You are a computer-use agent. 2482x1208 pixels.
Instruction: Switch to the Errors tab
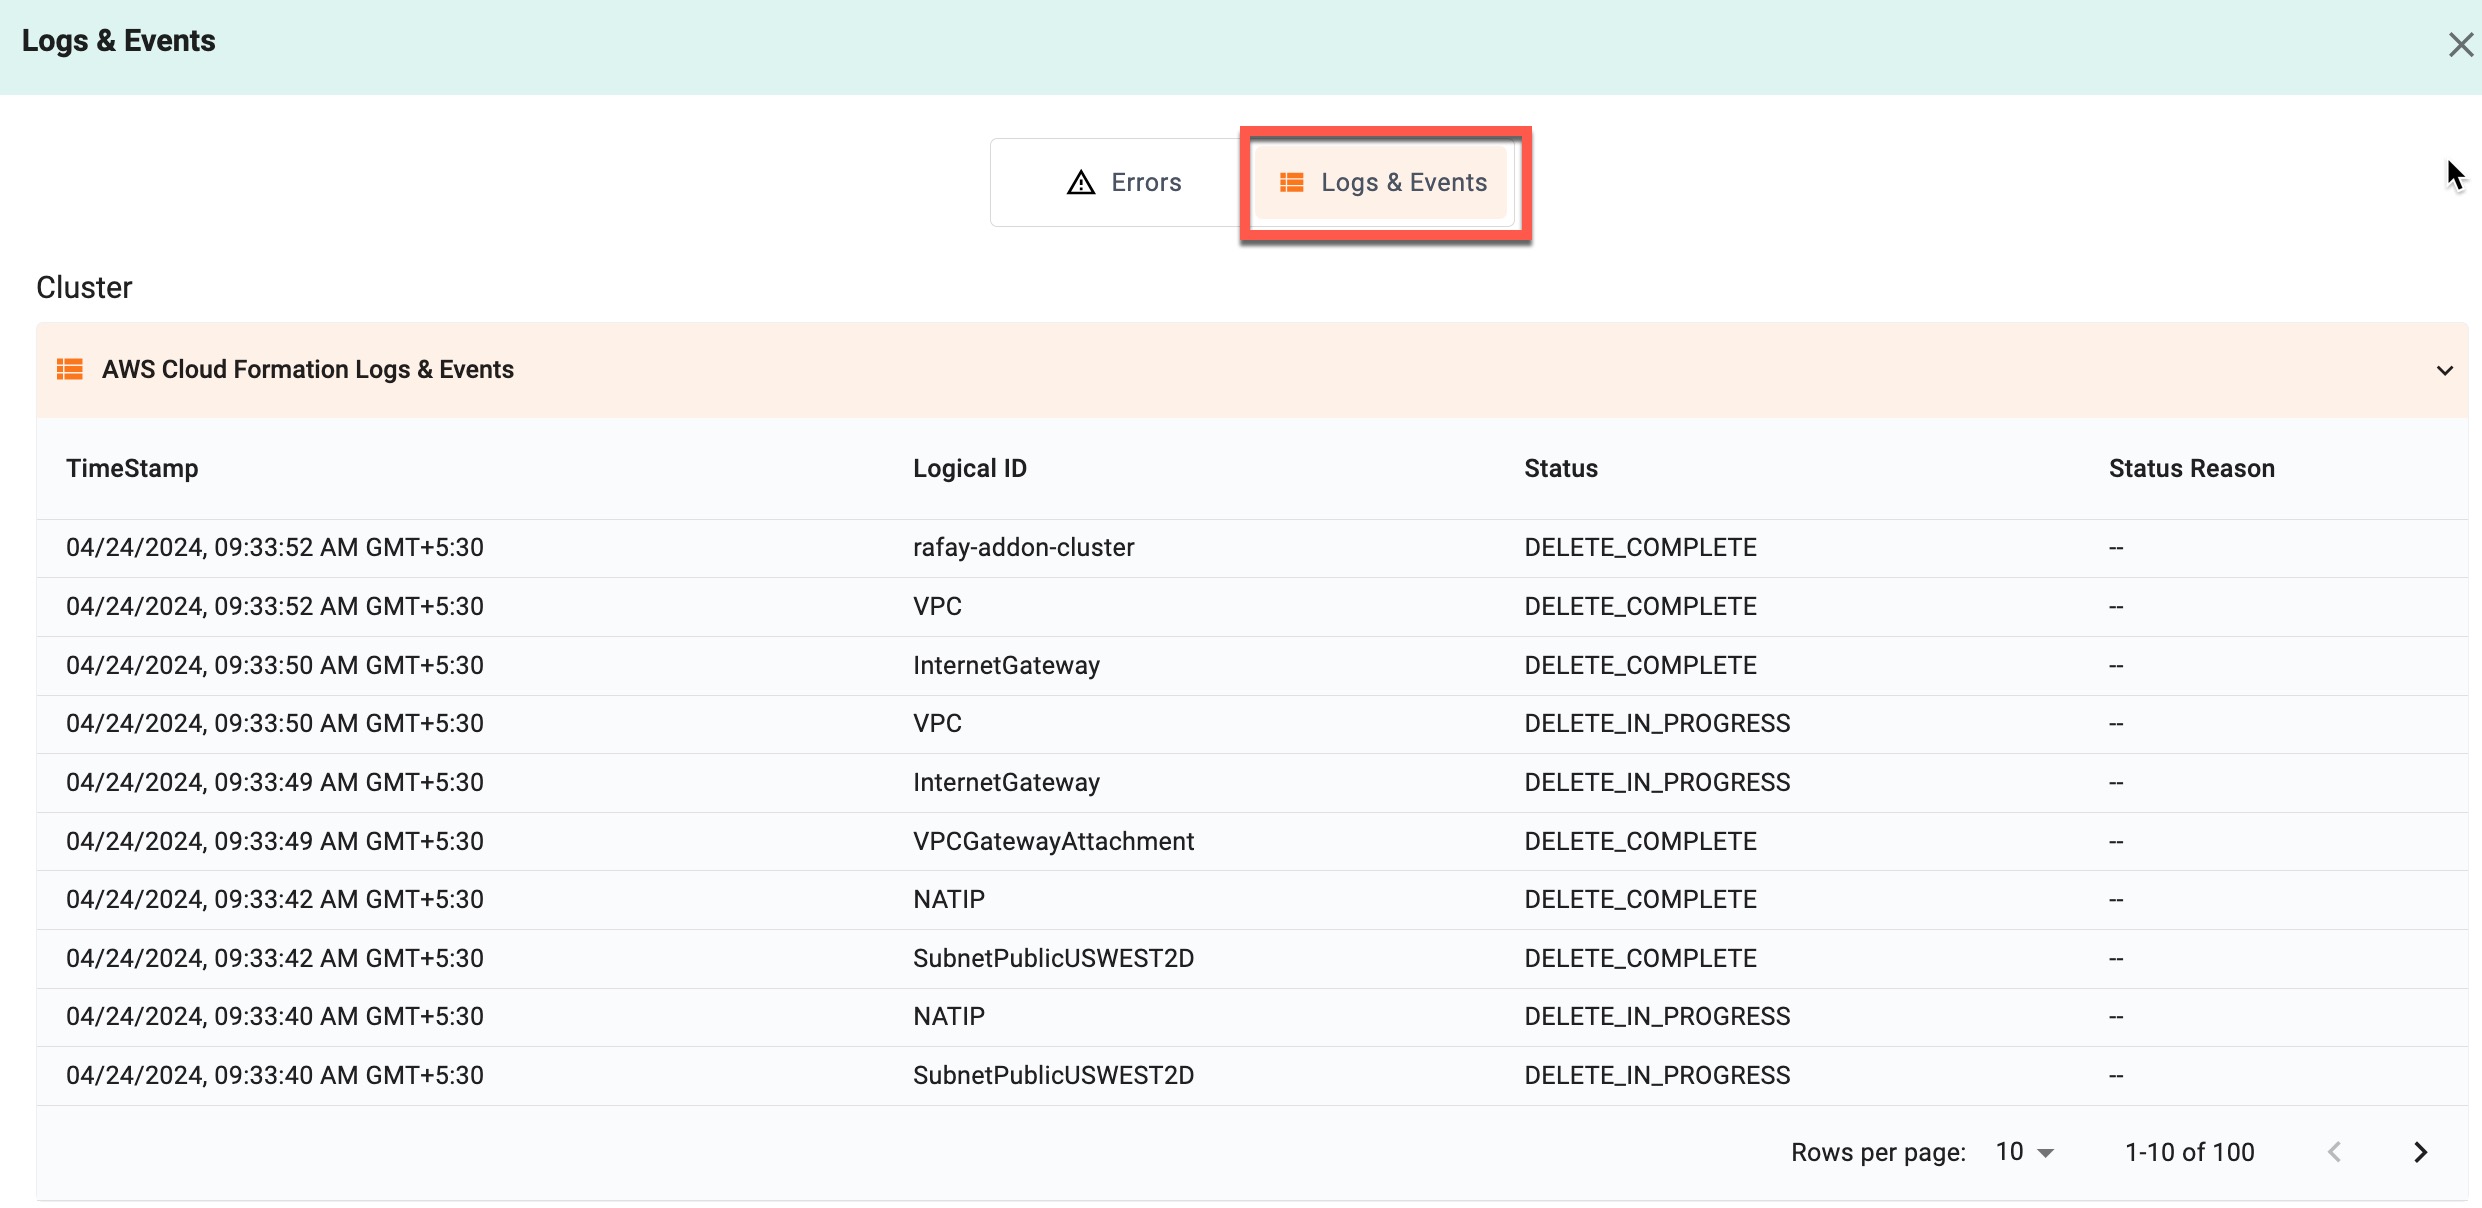[x=1123, y=182]
